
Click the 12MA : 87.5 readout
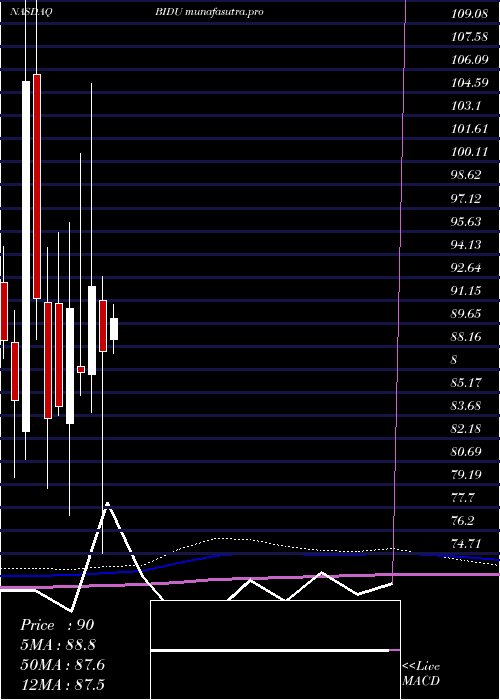click(63, 684)
